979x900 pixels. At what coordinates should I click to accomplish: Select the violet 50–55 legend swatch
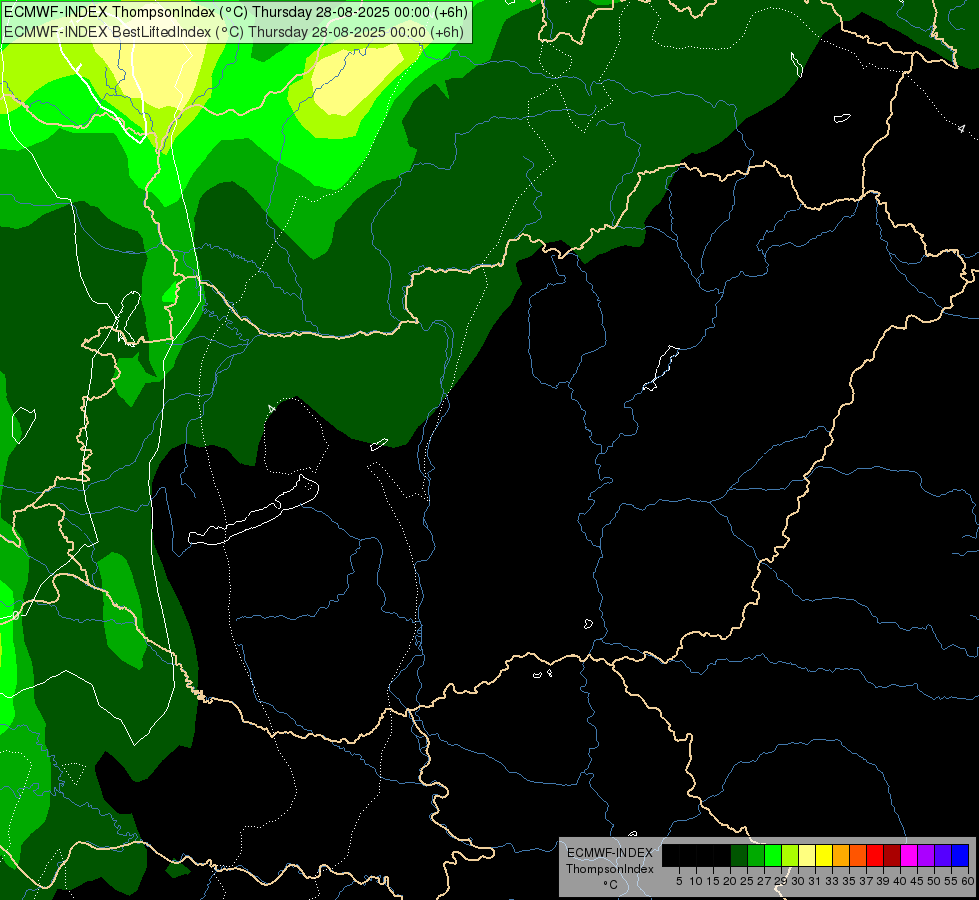coord(943,855)
